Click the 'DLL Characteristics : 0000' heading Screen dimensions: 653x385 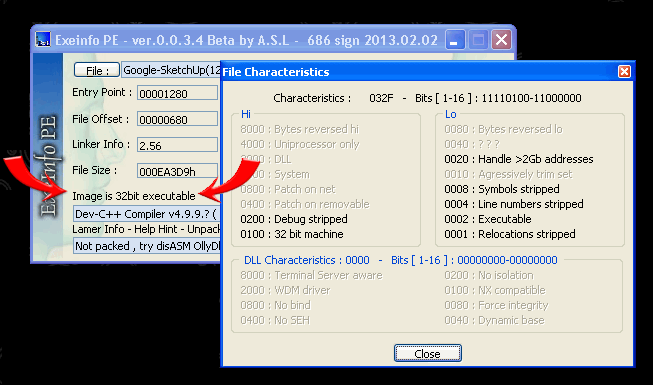[307, 260]
